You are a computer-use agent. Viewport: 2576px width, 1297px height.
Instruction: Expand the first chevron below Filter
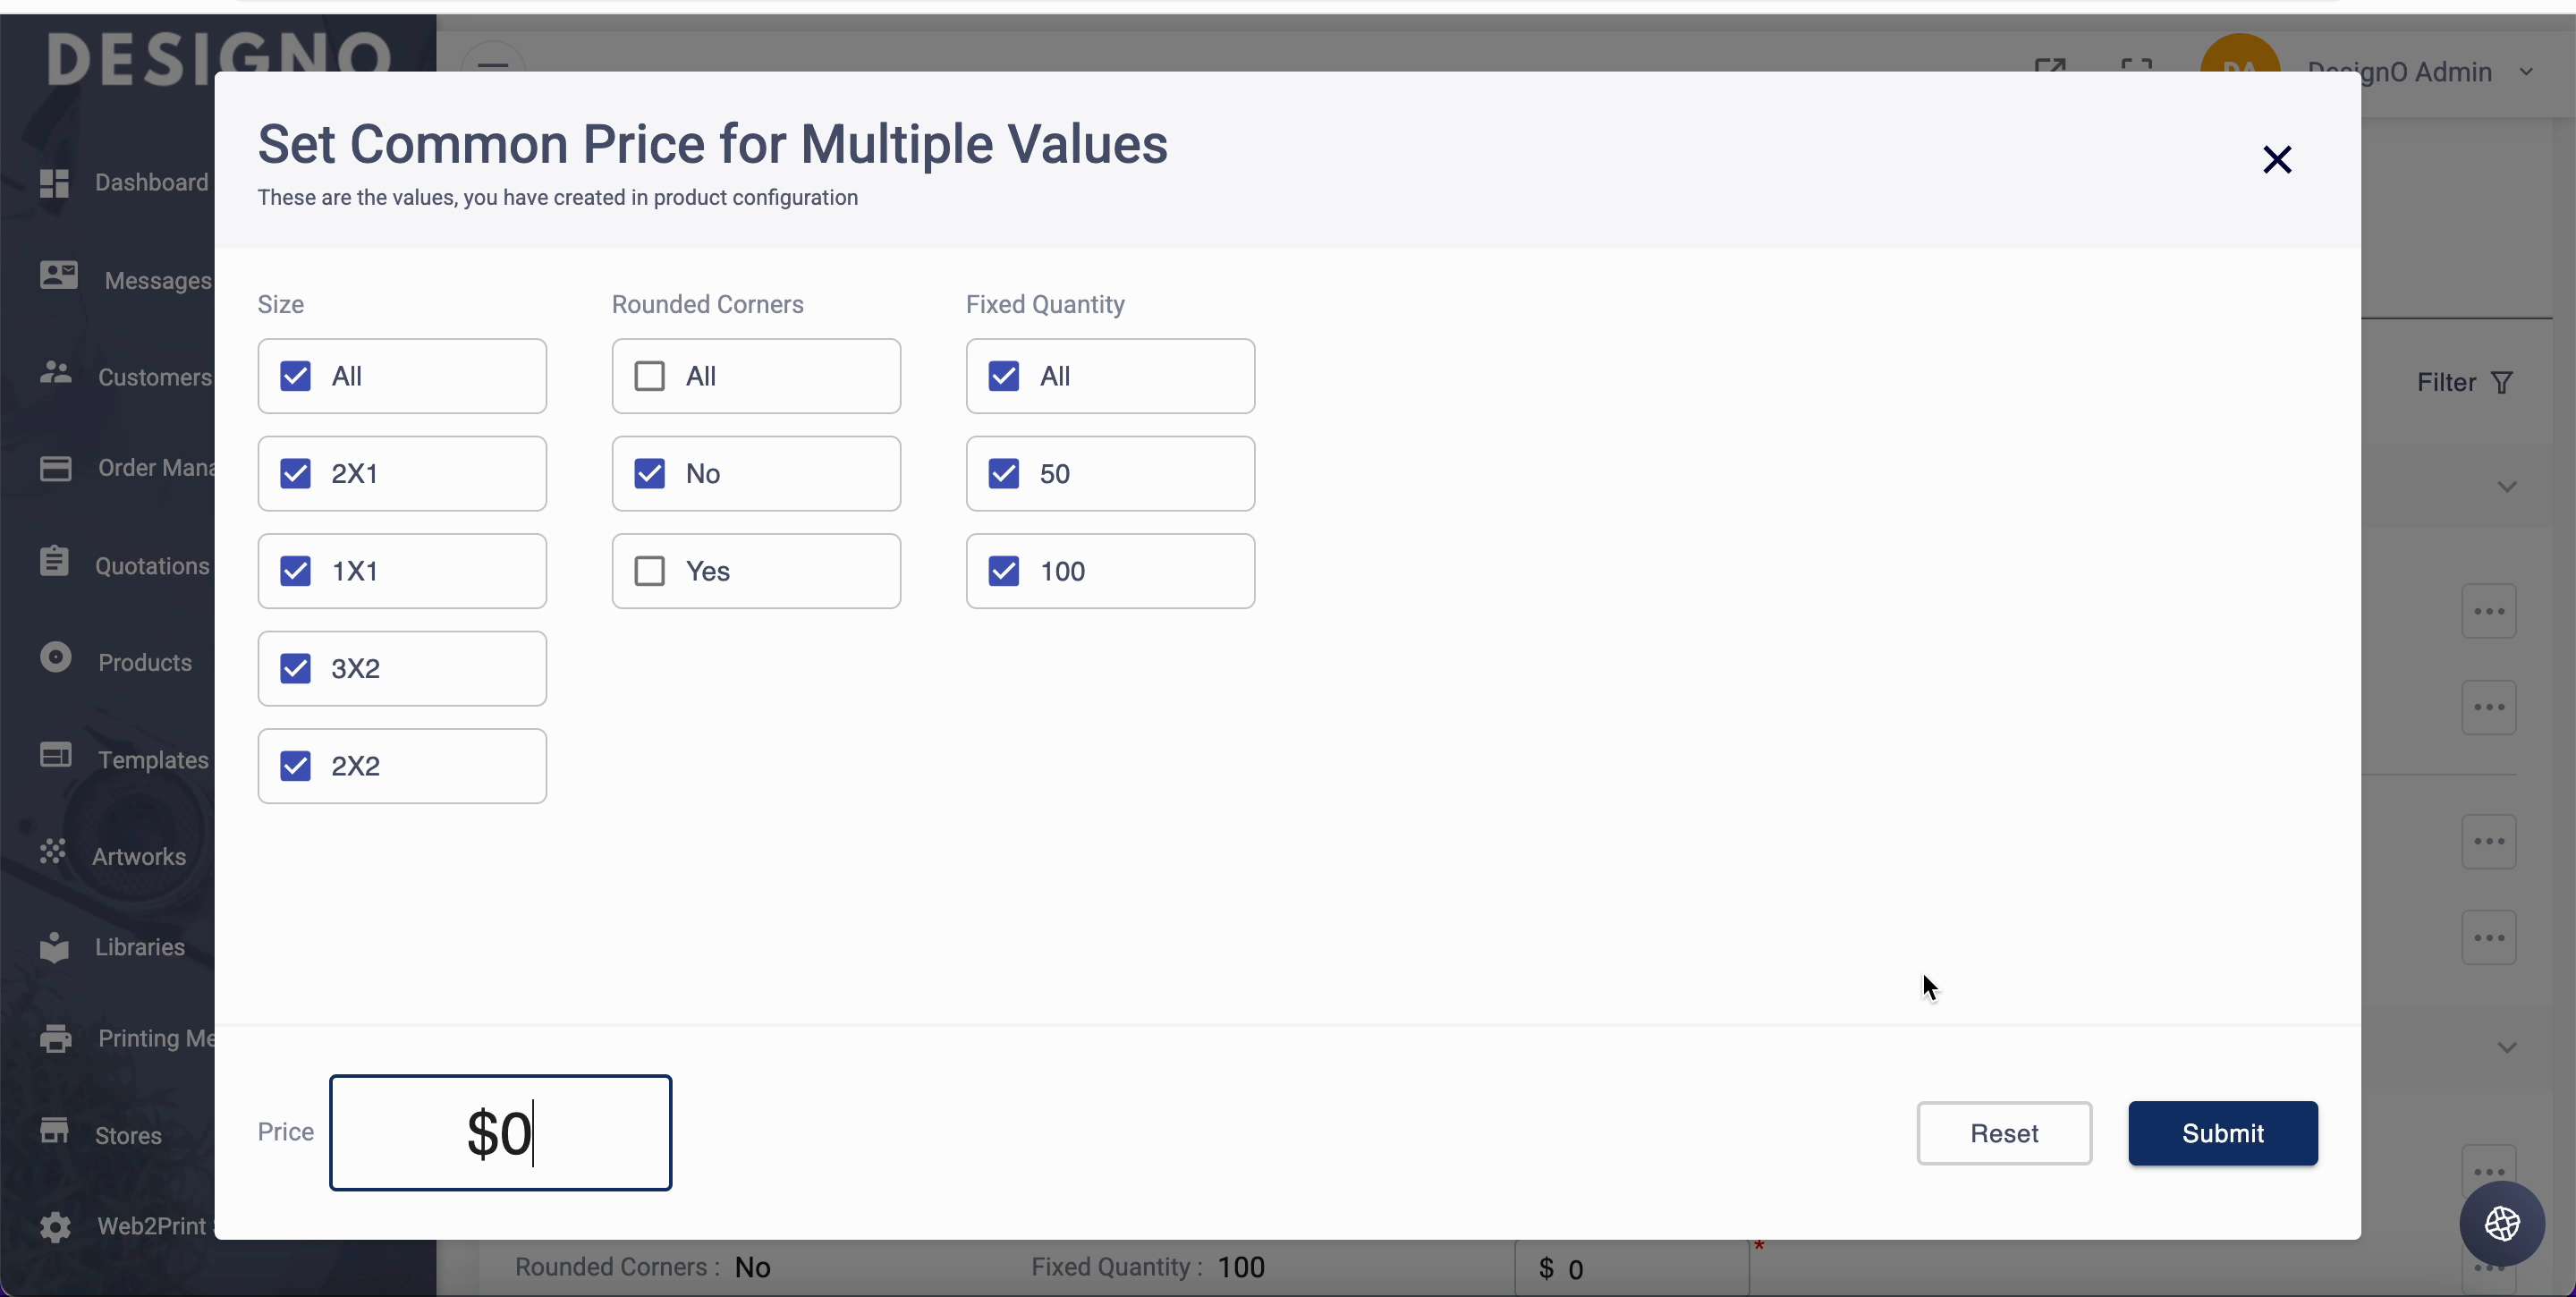click(x=2506, y=487)
